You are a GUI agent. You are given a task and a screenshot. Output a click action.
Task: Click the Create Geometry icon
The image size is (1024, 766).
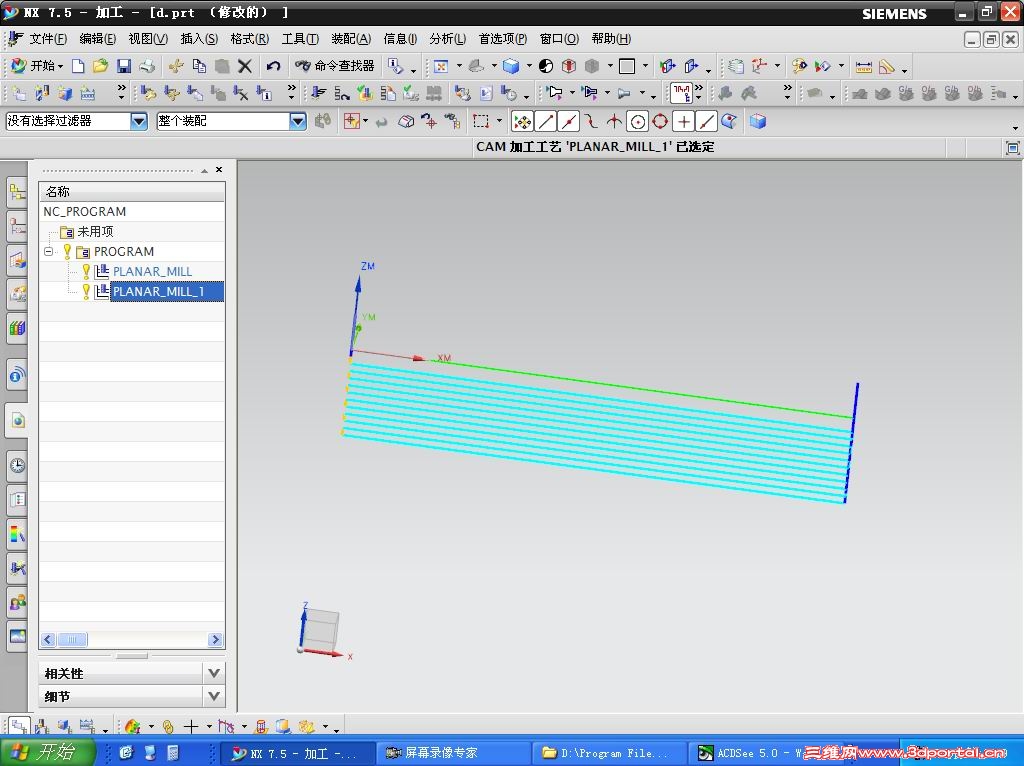65,93
